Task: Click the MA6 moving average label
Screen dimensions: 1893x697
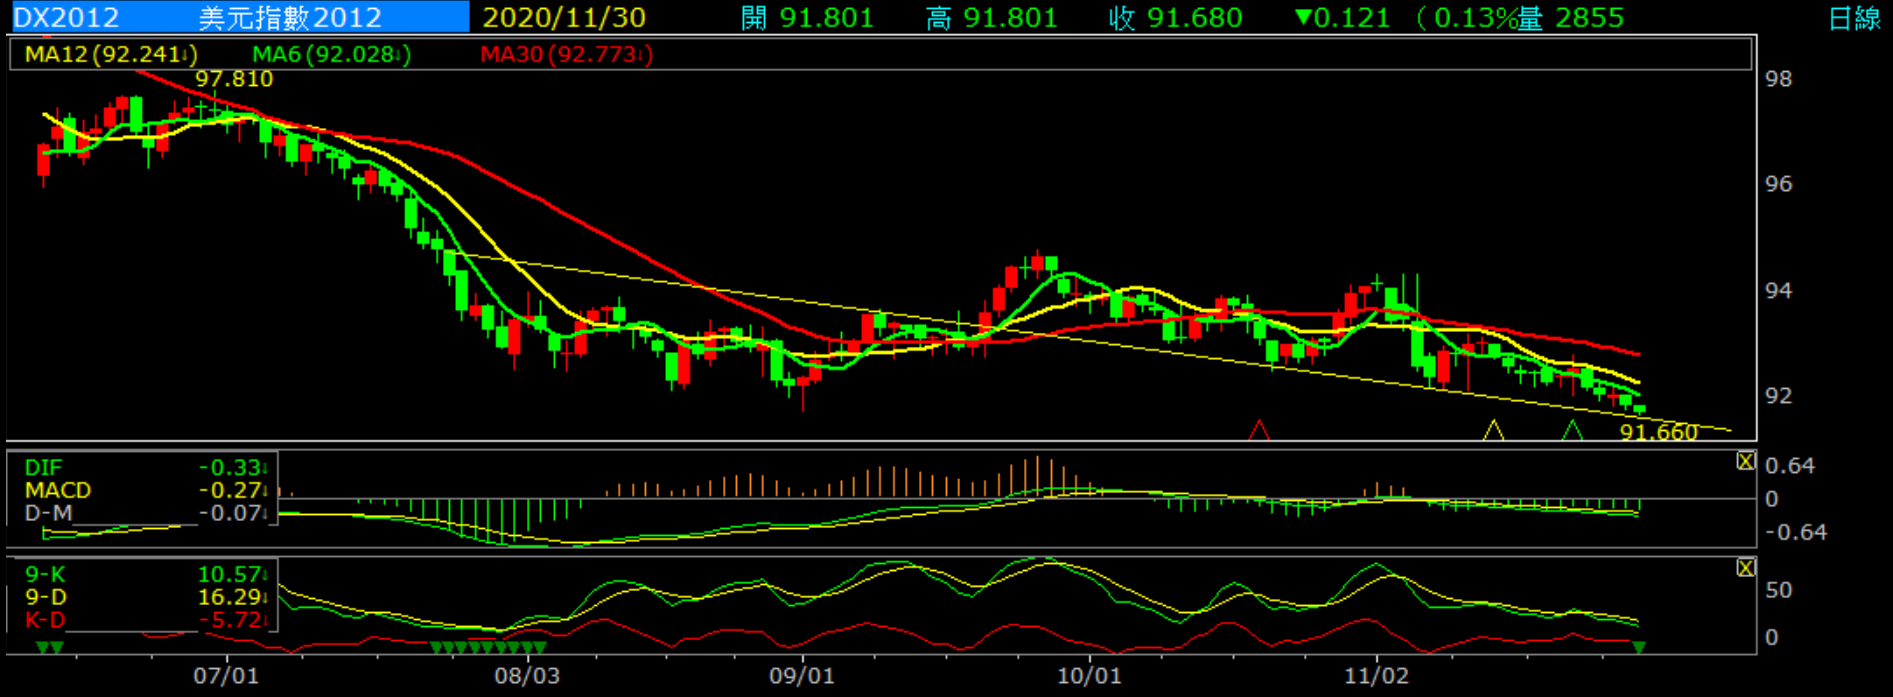Action: pyautogui.click(x=330, y=54)
